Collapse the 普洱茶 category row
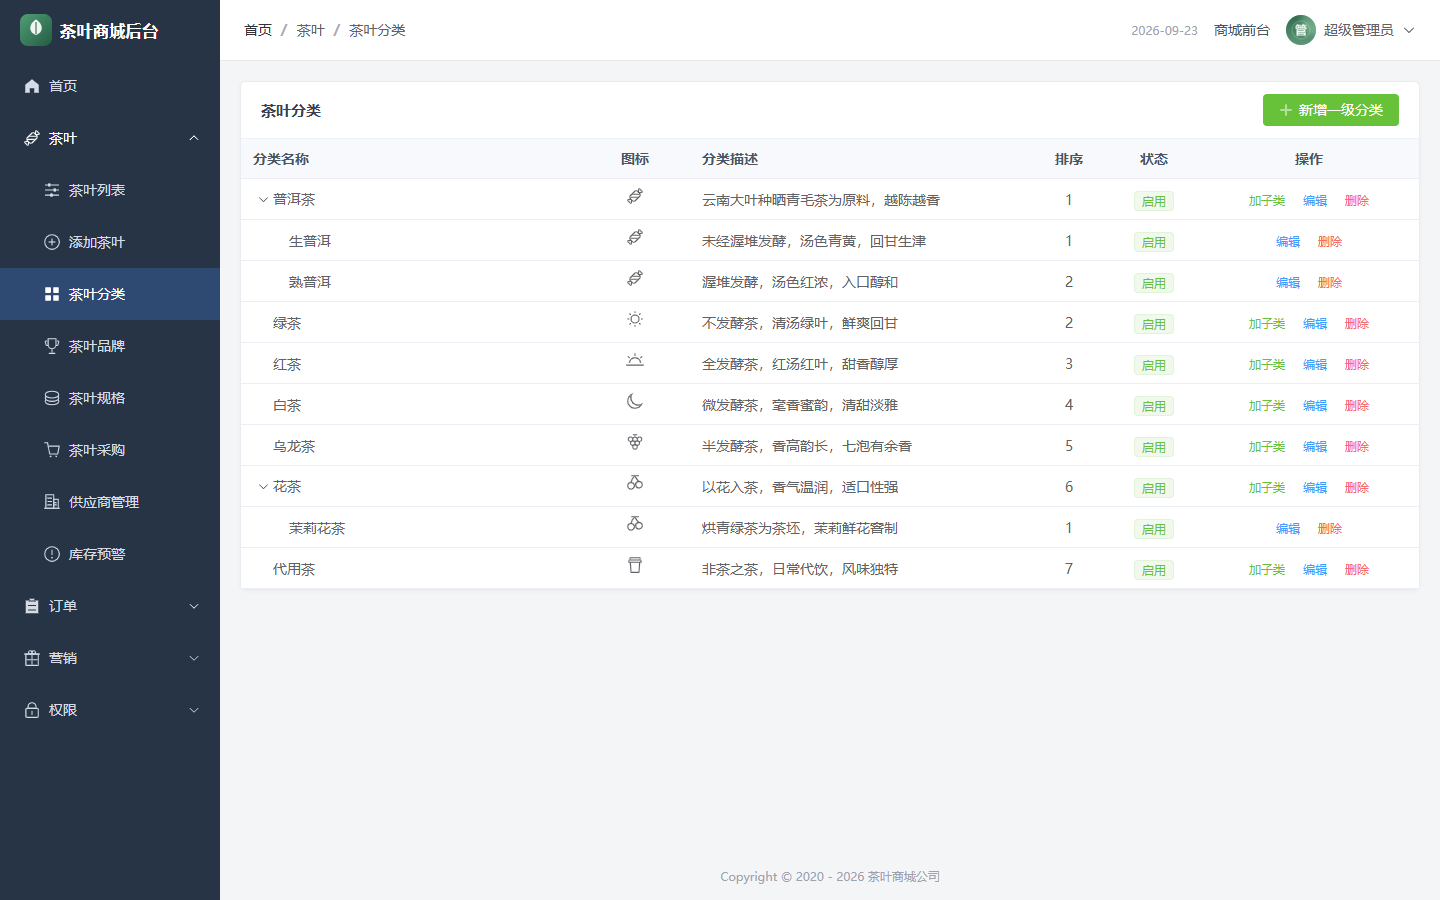Screen dimensions: 1440x900 [x=263, y=200]
